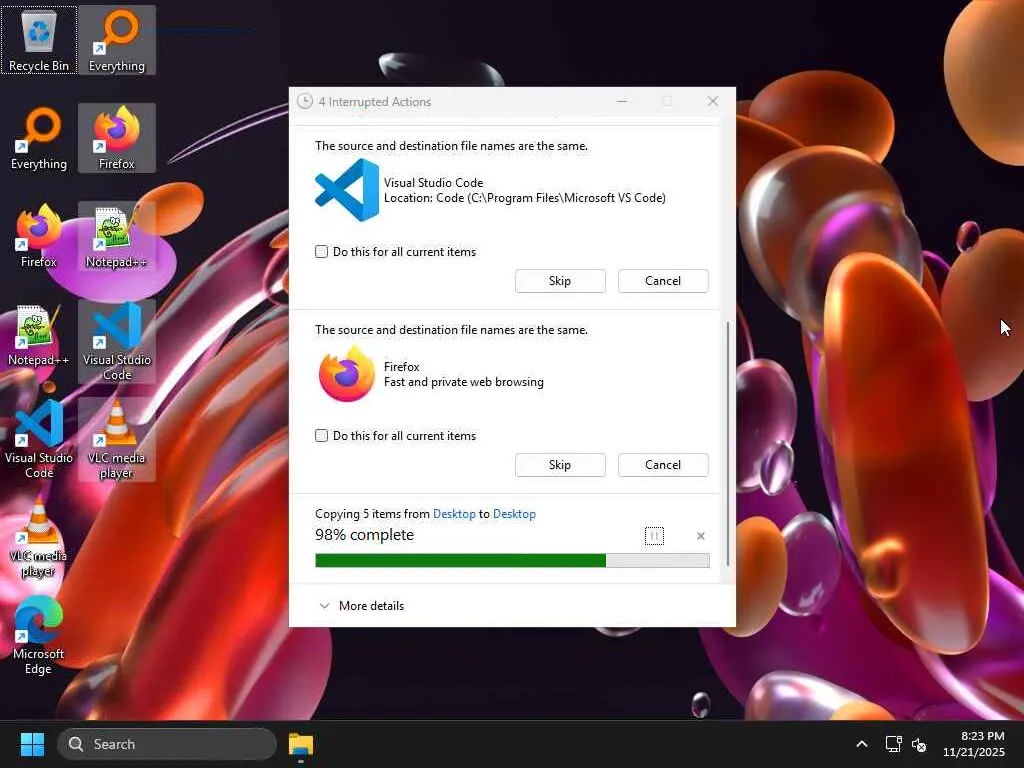Click the green copy progress bar
Viewport: 1024px width, 768px height.
click(x=512, y=560)
